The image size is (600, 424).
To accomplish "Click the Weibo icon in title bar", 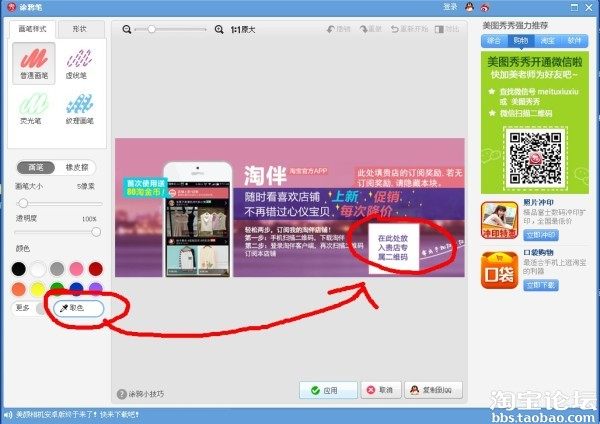I will 485,7.
